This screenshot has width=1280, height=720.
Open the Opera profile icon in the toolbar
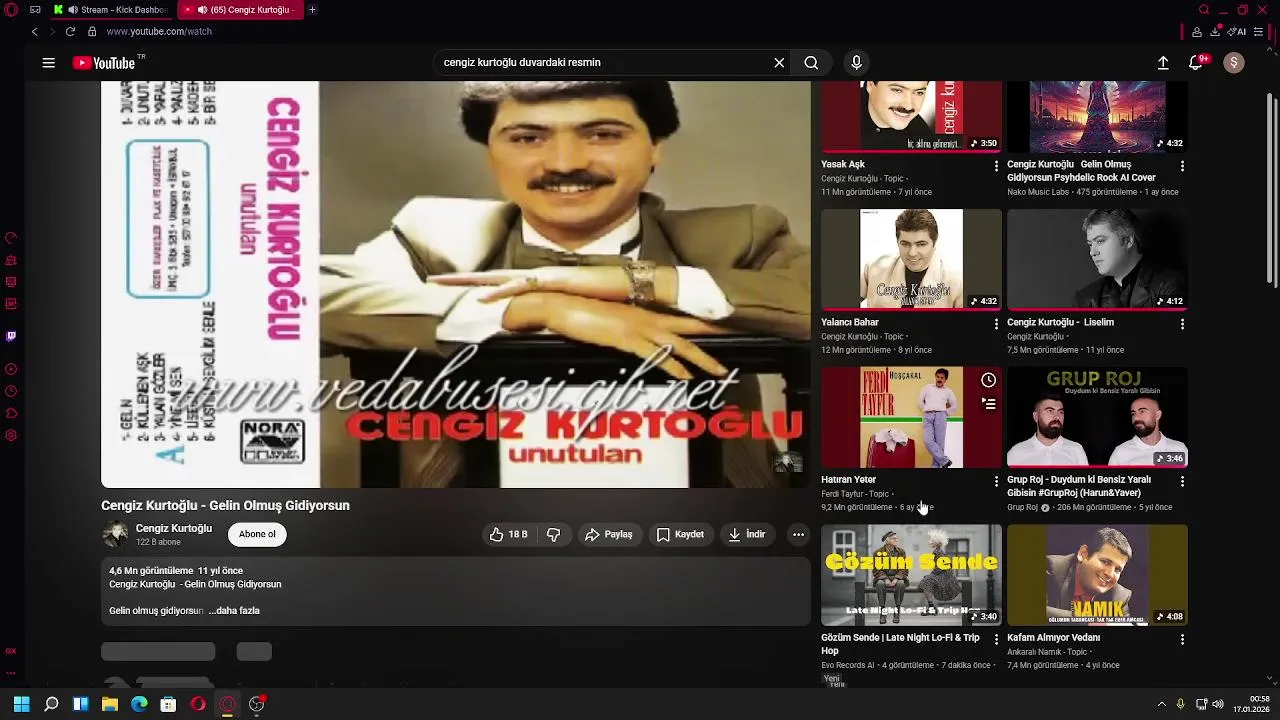(1197, 32)
